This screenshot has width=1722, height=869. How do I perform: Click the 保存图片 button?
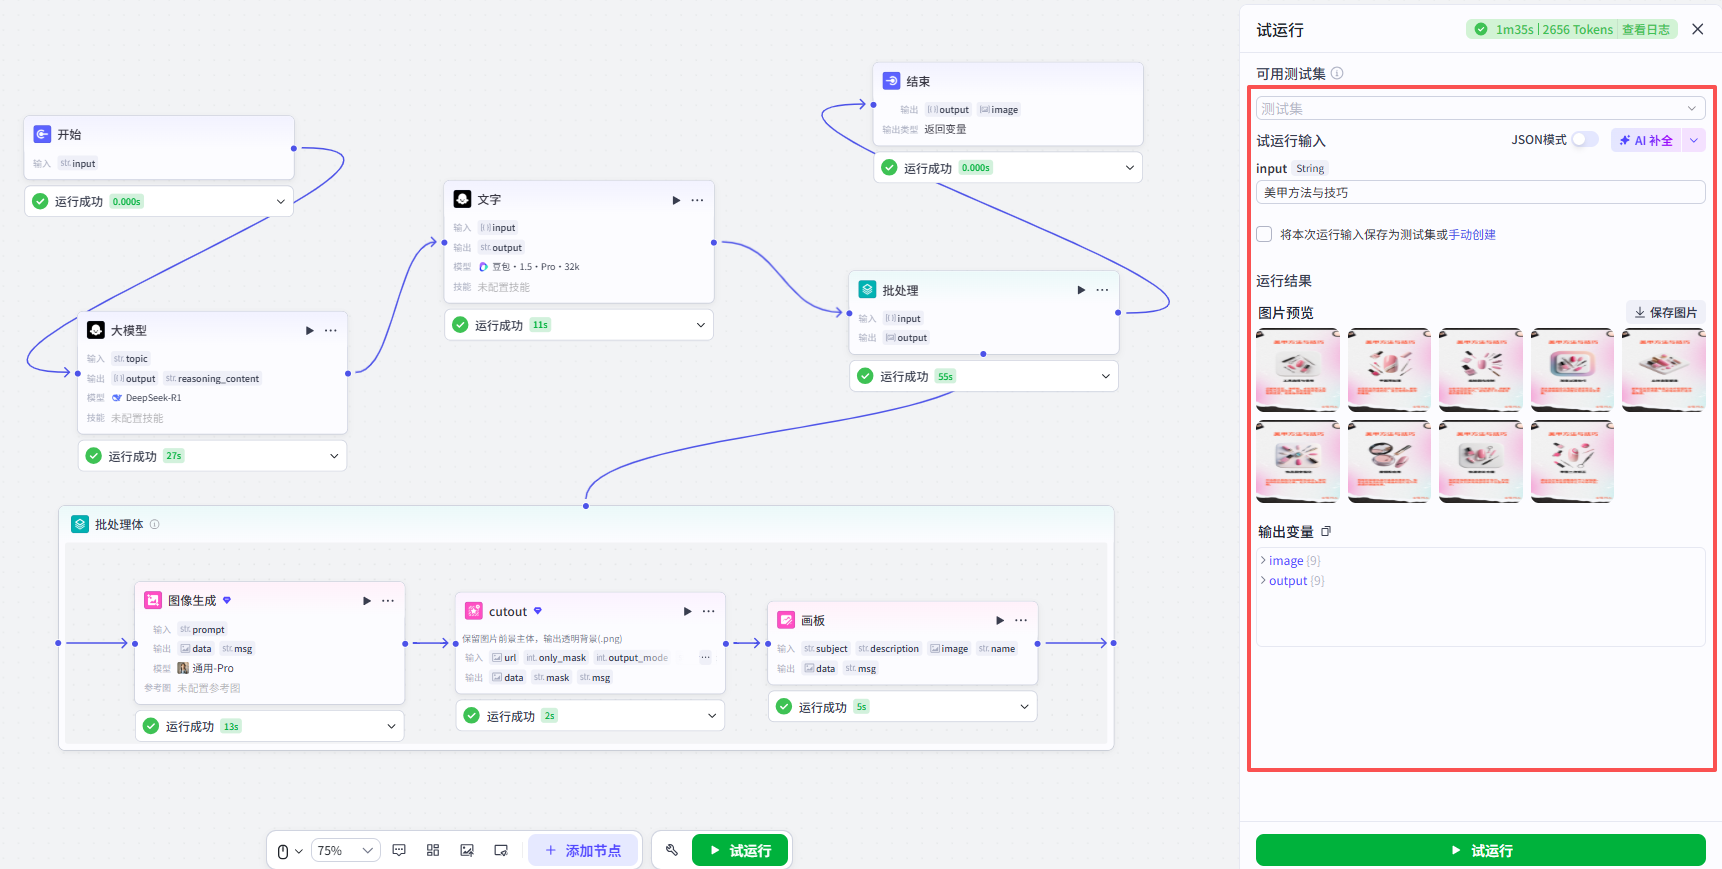click(x=1665, y=313)
